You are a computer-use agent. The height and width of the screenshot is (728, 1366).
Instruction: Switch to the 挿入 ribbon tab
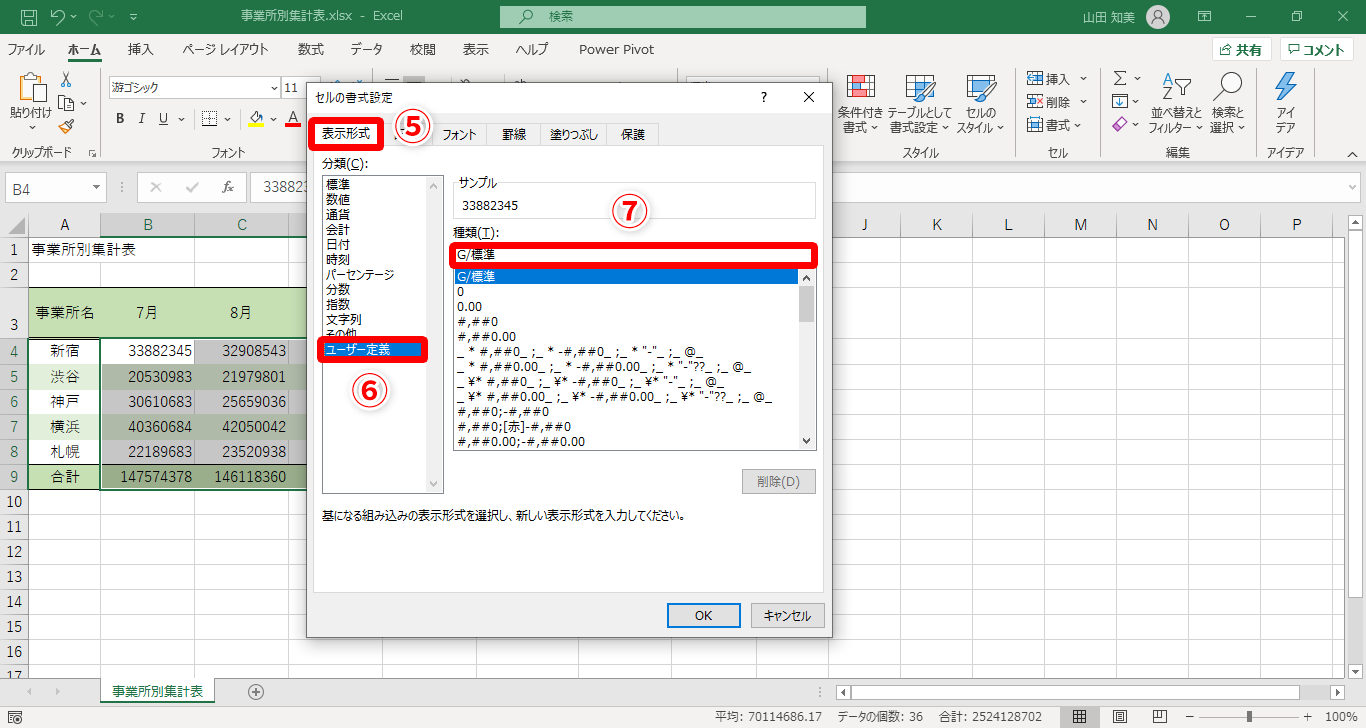pos(141,50)
